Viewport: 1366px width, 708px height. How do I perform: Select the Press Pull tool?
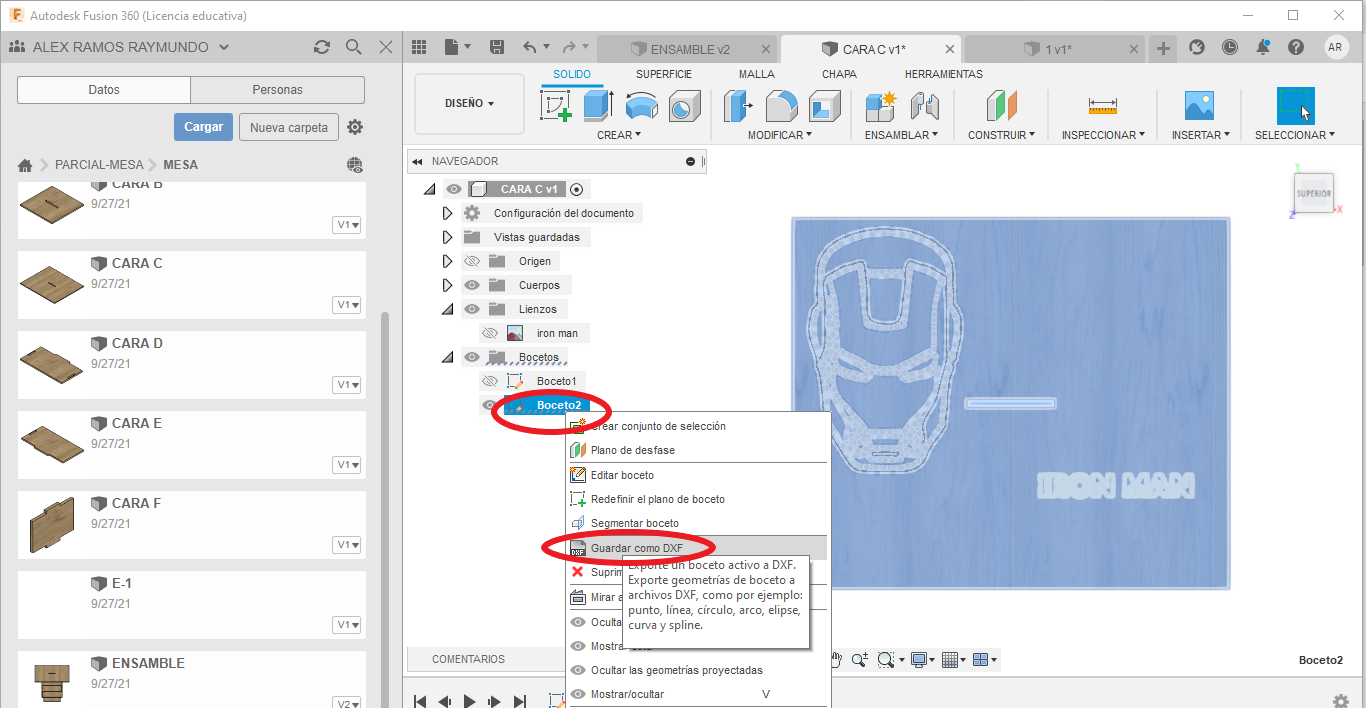click(738, 105)
